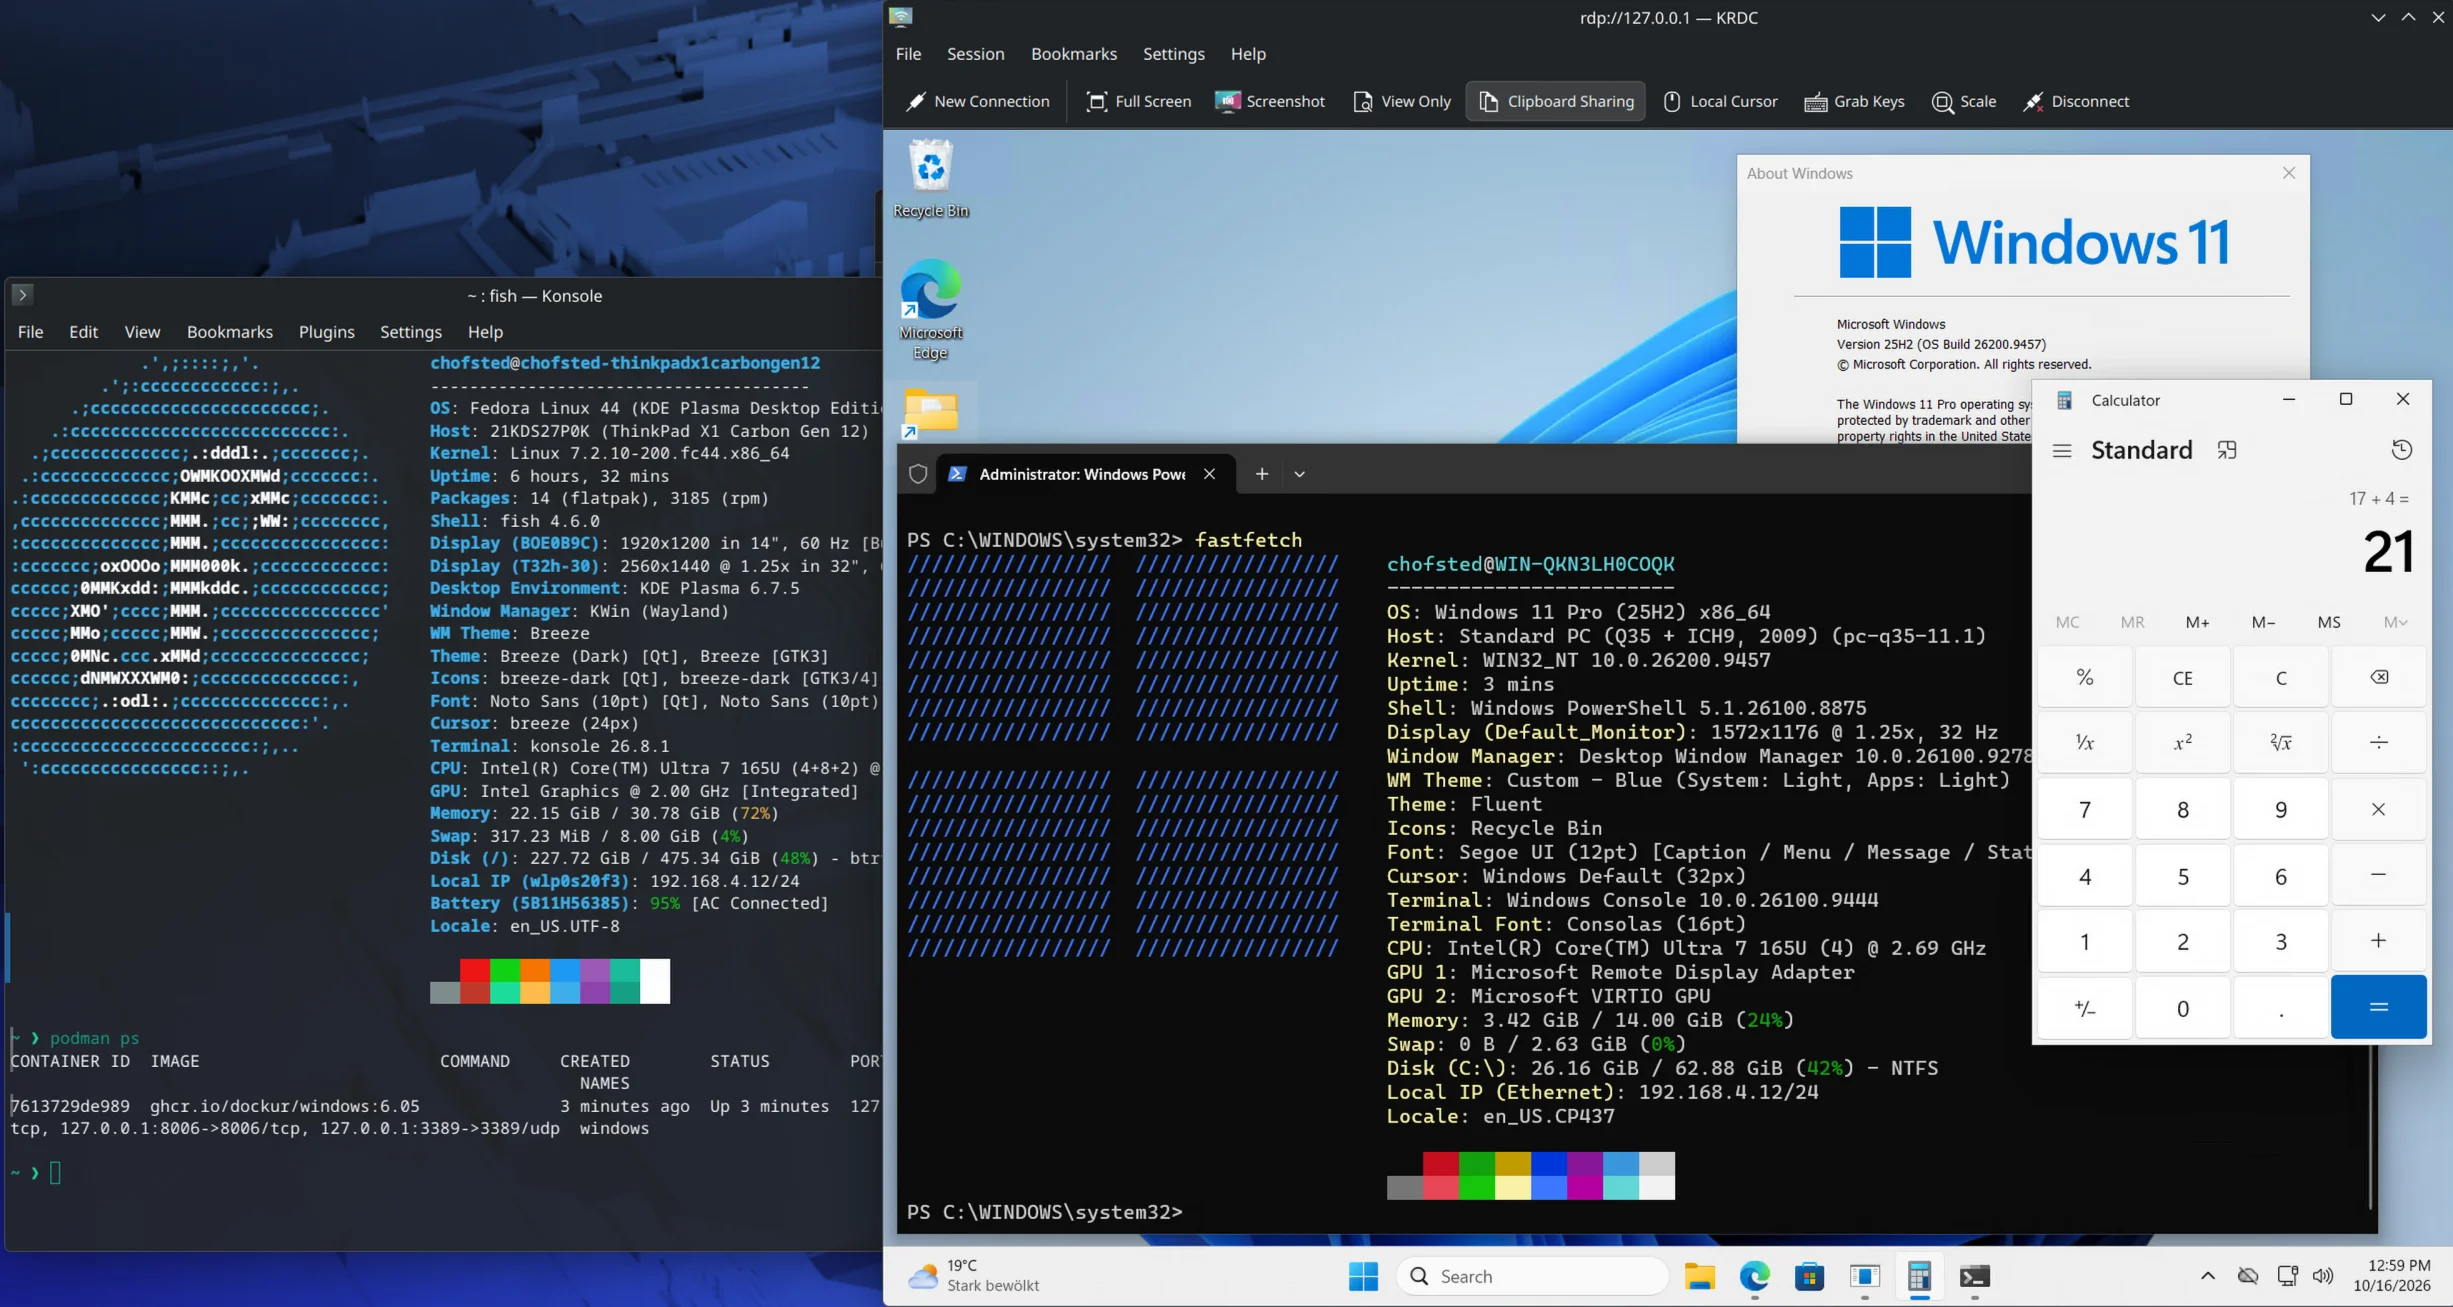Toggle Grab Keys in KRDC toolbar

(1854, 101)
